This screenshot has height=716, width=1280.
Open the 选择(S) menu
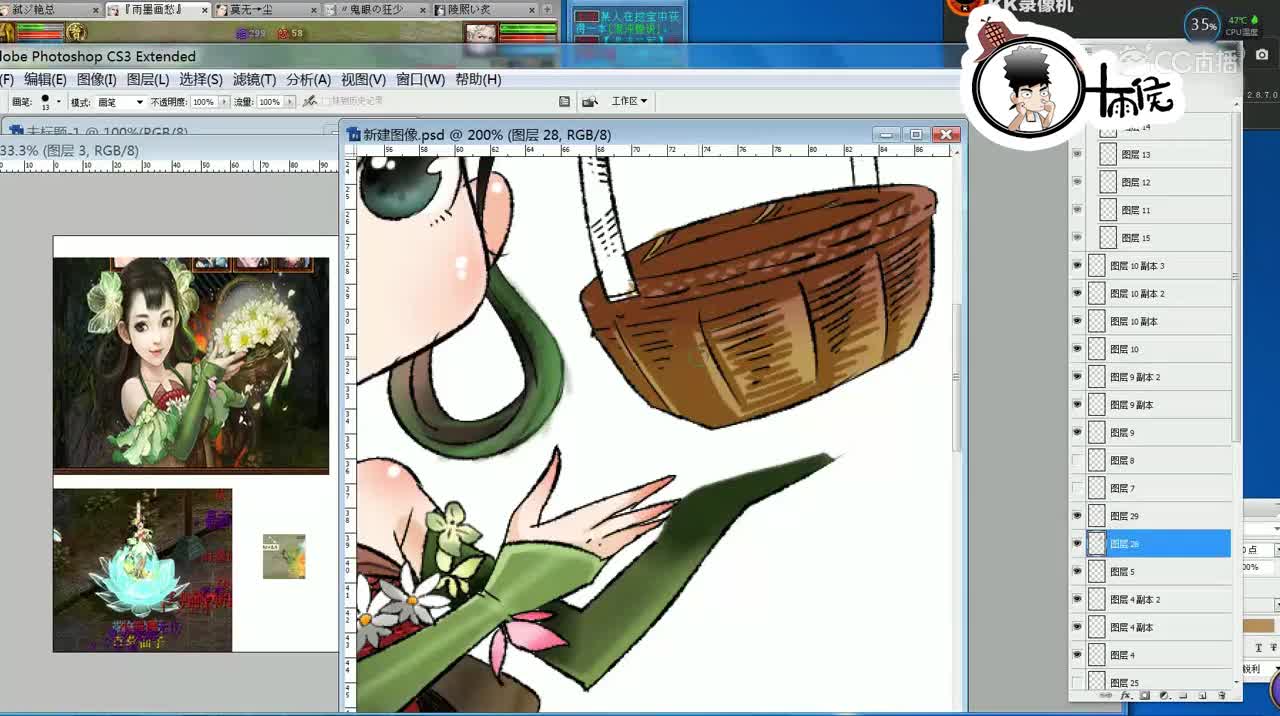(201, 79)
